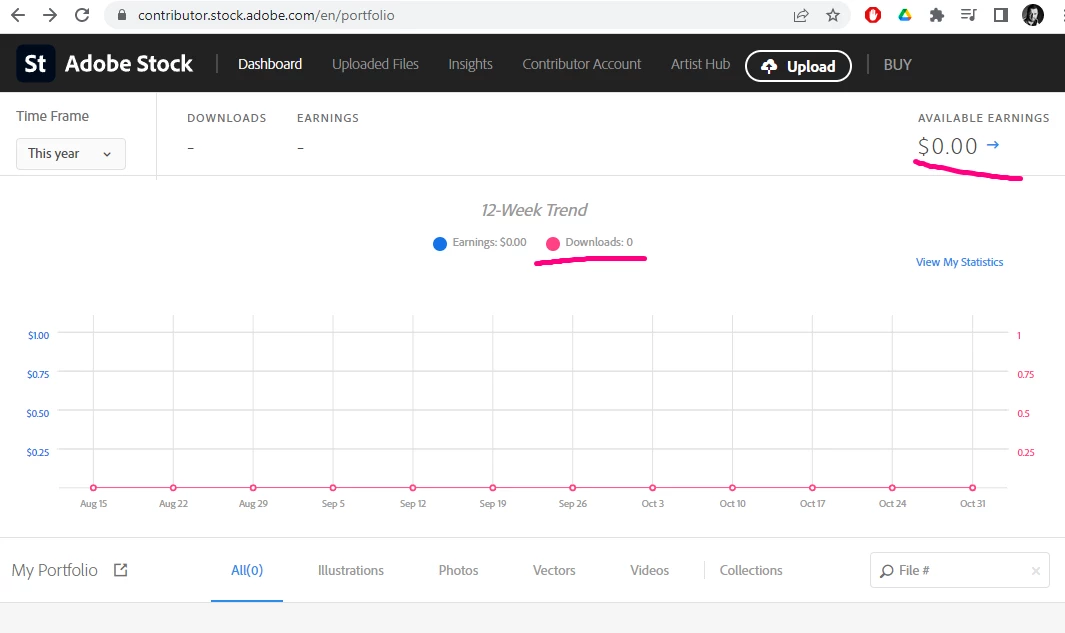
Task: Click the Sep 5 chart data point
Action: (x=333, y=488)
